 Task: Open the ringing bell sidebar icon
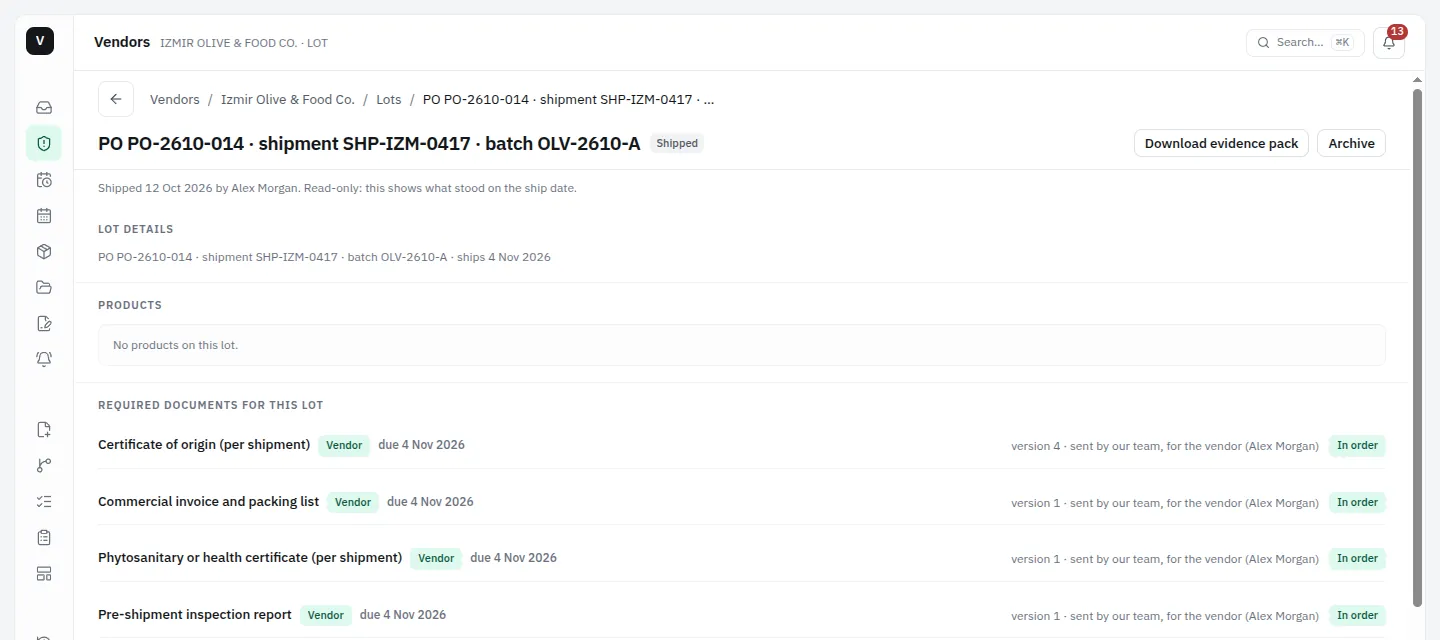pos(44,359)
